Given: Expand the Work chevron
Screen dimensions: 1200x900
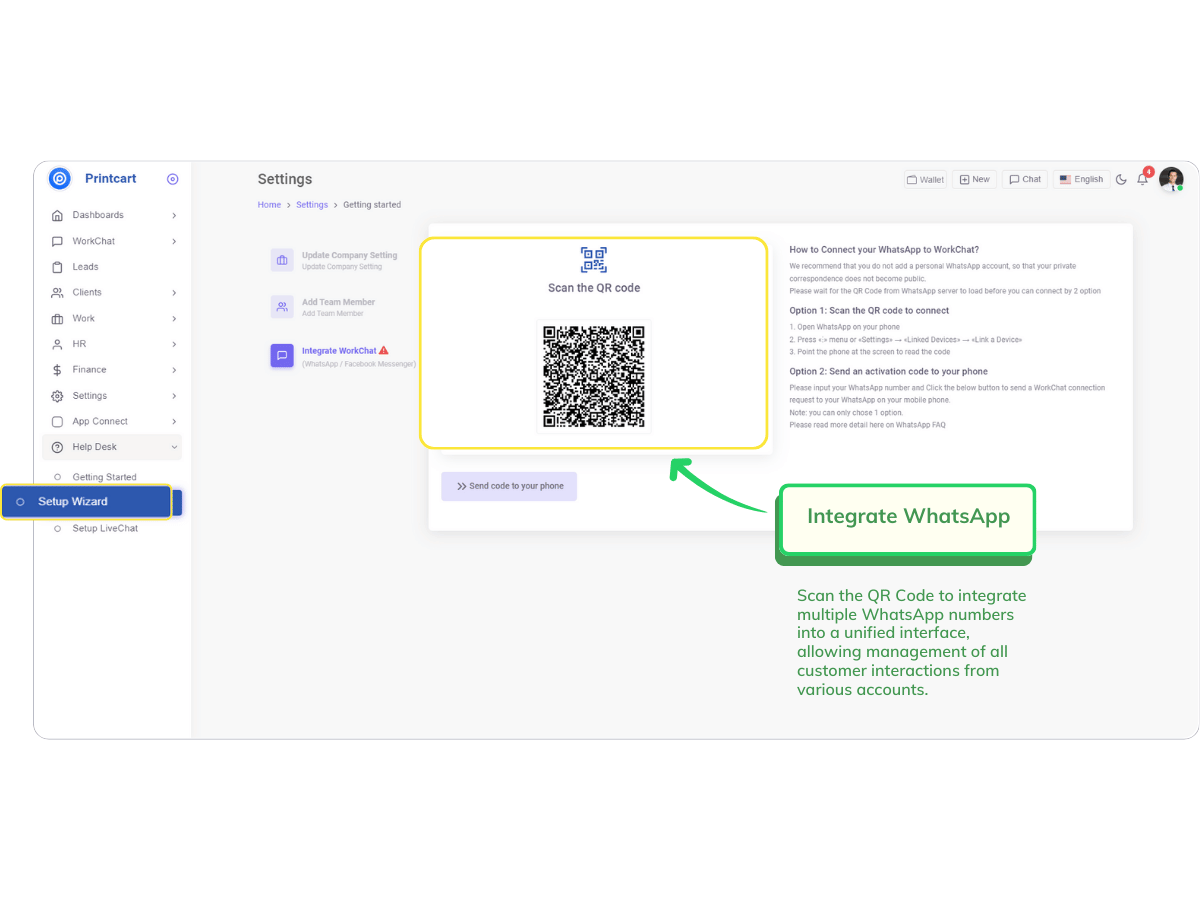Looking at the screenshot, I should [174, 319].
